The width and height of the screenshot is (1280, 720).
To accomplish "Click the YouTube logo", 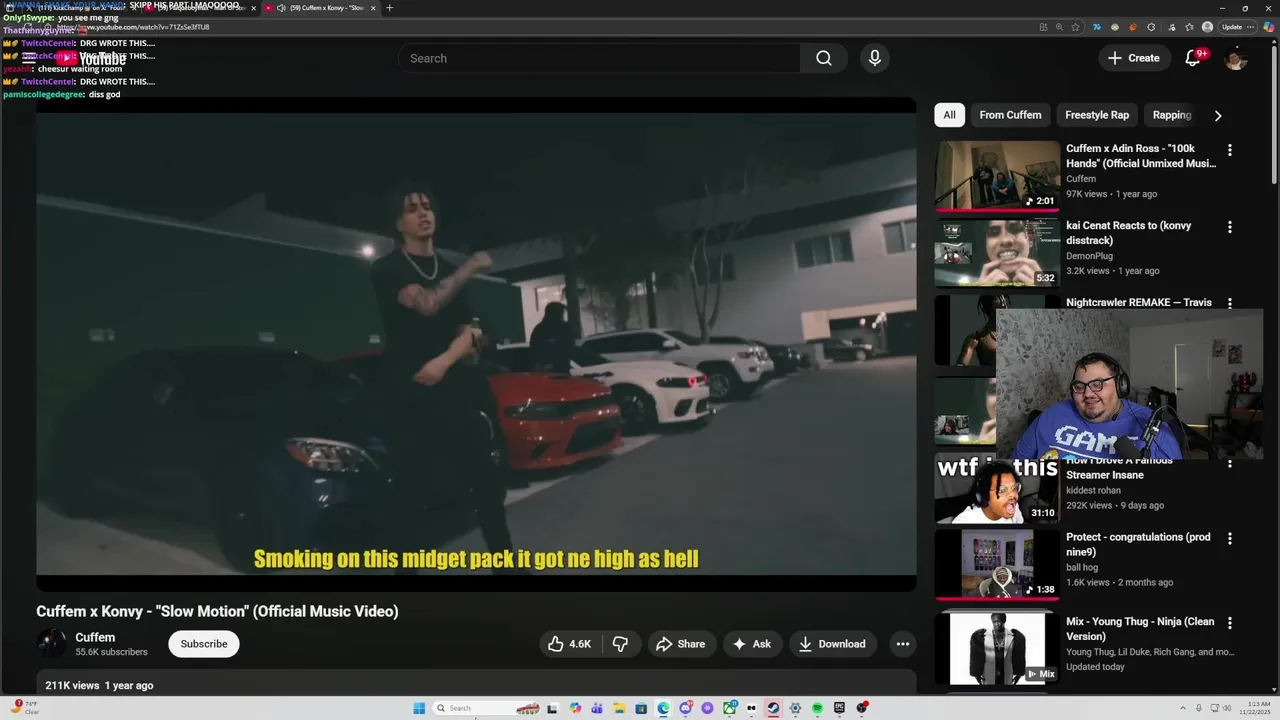I will (90, 59).
